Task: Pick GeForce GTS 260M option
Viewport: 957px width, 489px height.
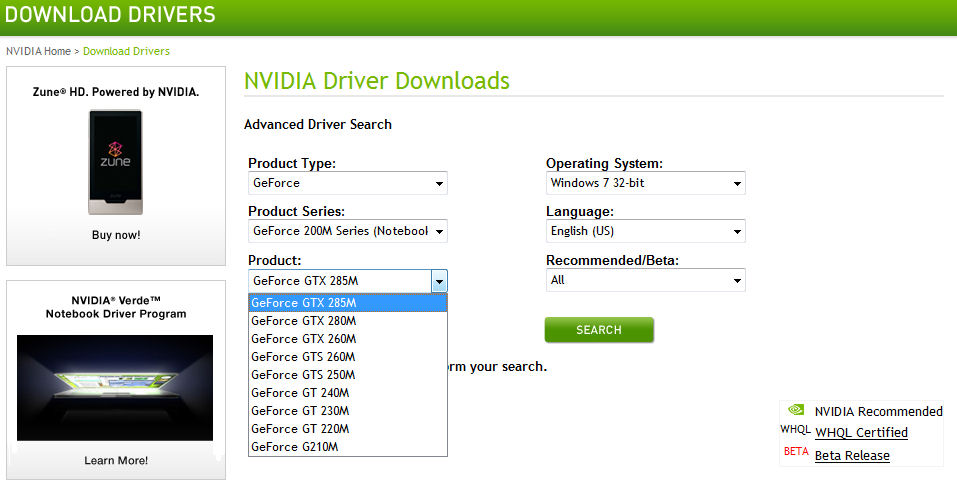Action: point(348,357)
